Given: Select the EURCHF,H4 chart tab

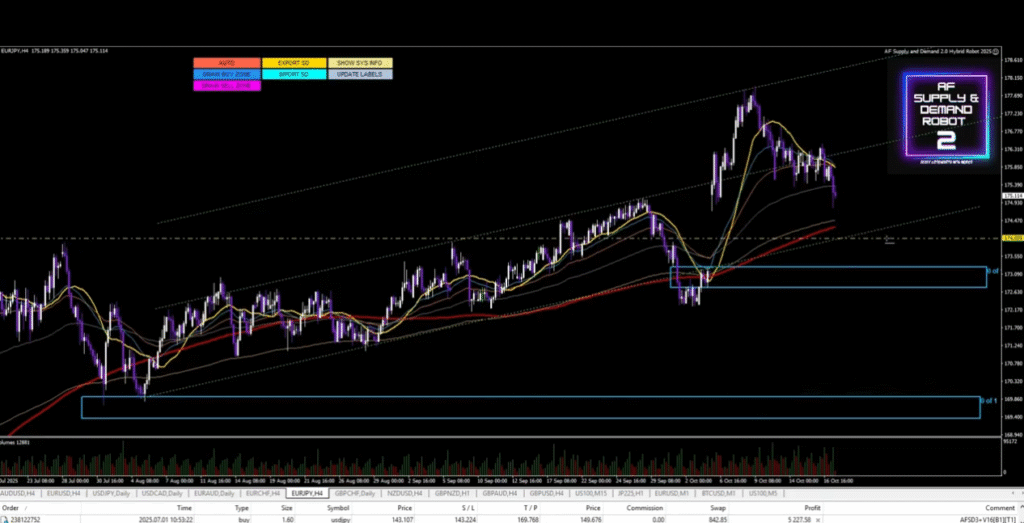Looking at the screenshot, I should pos(263,493).
